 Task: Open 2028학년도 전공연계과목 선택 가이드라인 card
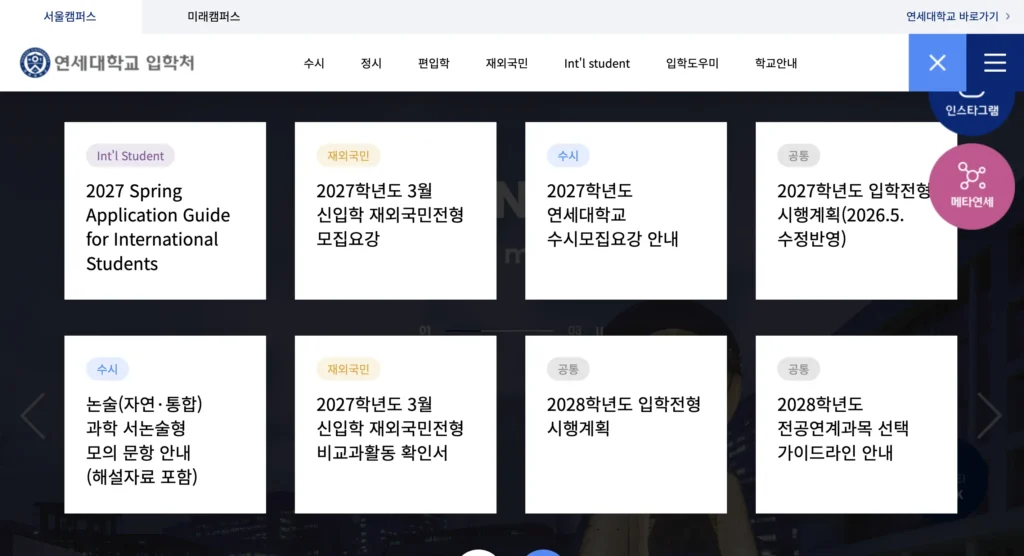click(x=856, y=424)
